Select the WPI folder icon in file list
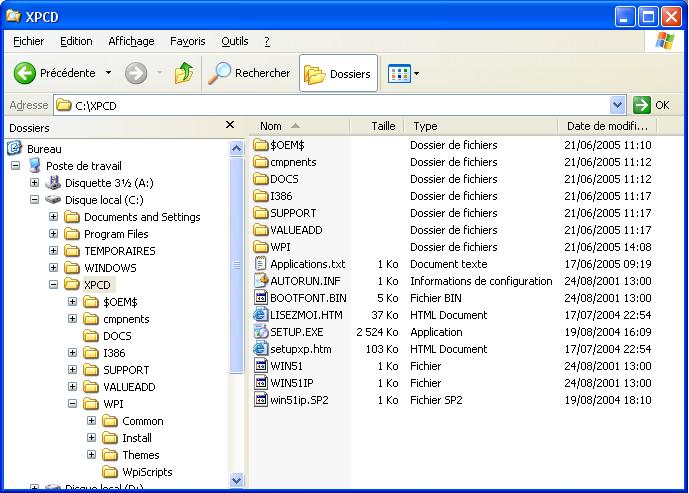This screenshot has height=493, width=689. (x=261, y=247)
